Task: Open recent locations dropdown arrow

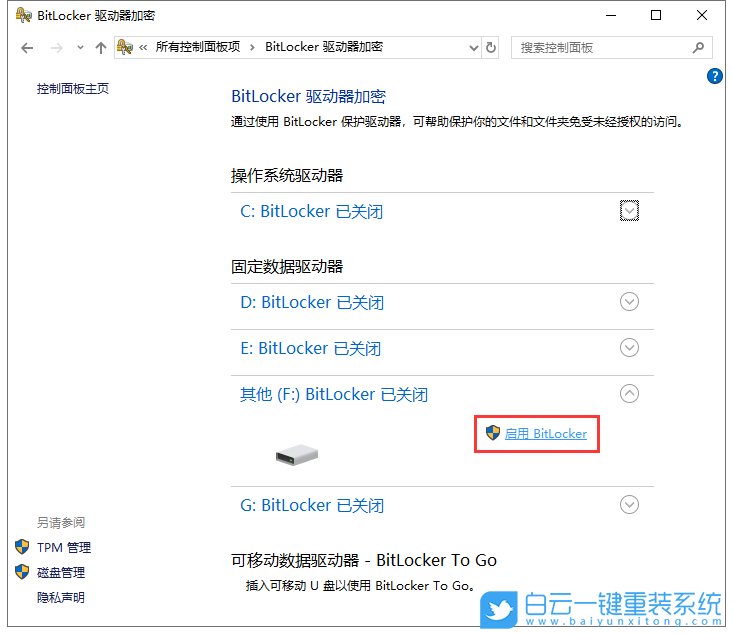Action: pos(80,47)
